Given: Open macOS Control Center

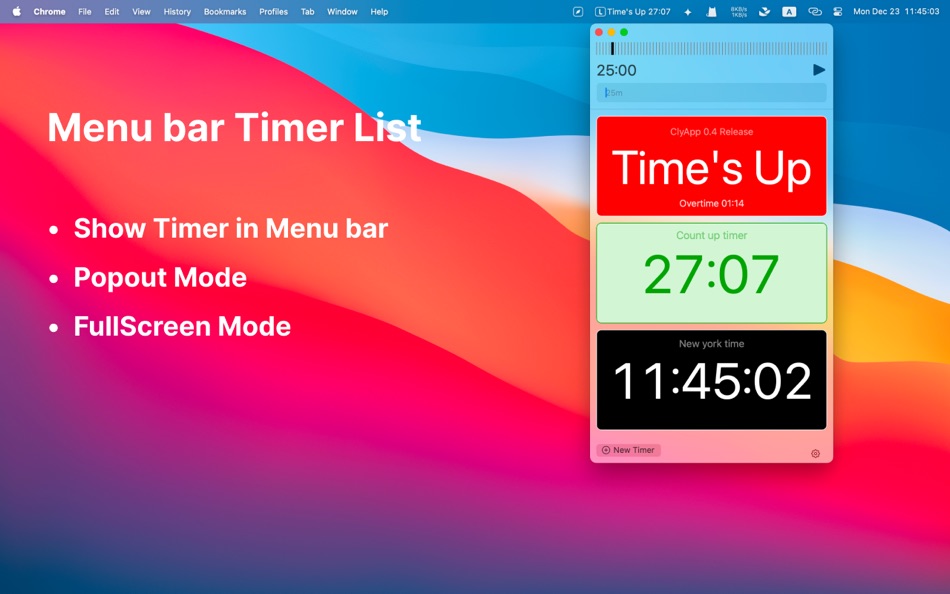Looking at the screenshot, I should (x=838, y=12).
